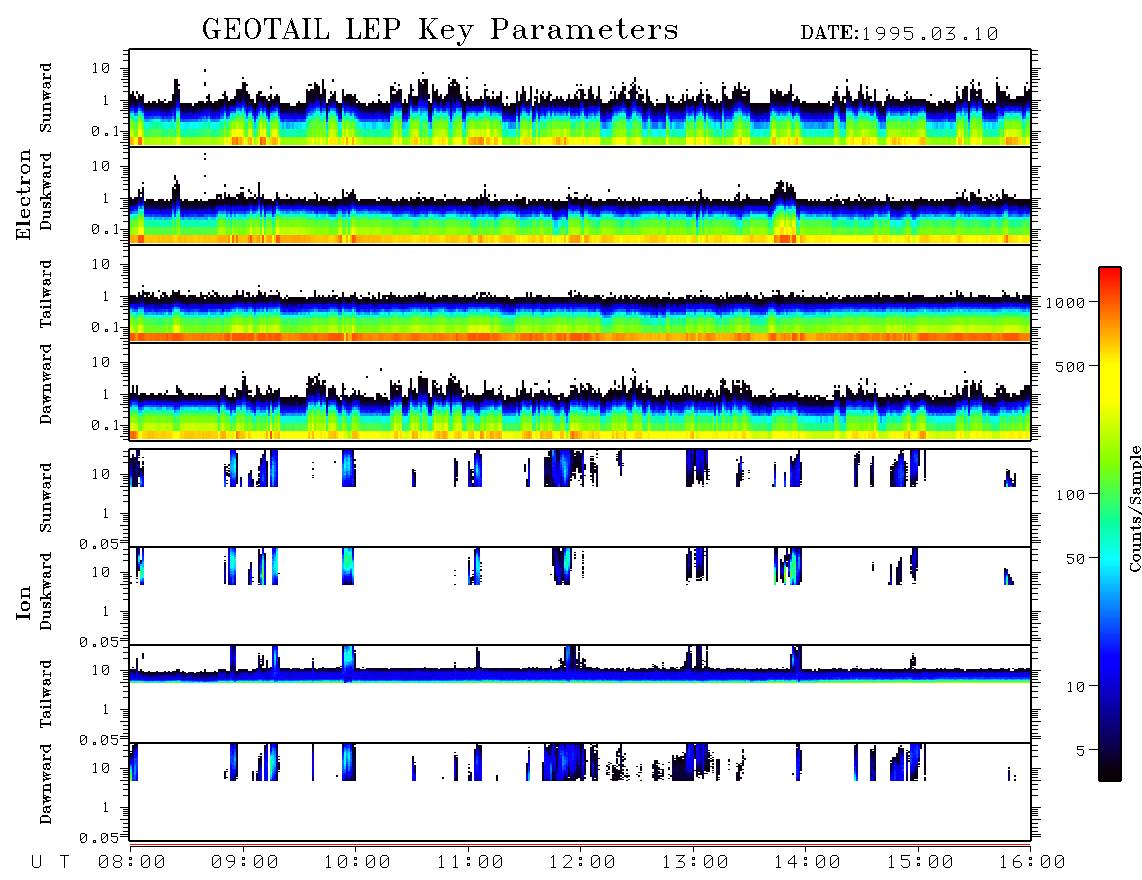The image size is (1142, 880).
Task: Click the Electron Duskward spectrogram panel
Action: (580, 196)
